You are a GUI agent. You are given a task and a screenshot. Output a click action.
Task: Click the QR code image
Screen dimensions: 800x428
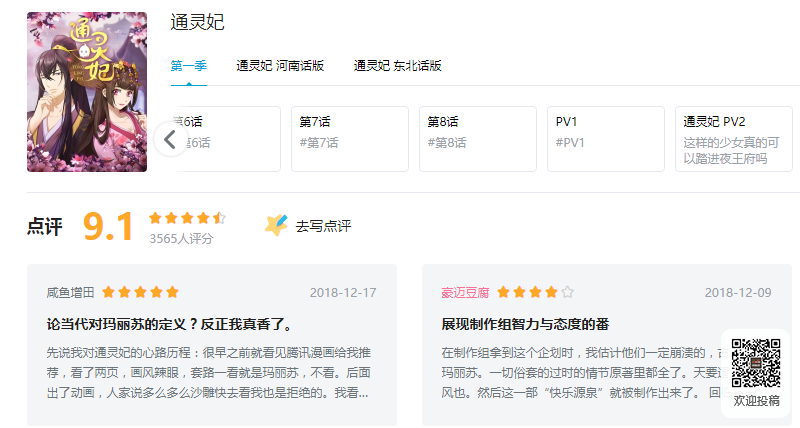pos(755,363)
